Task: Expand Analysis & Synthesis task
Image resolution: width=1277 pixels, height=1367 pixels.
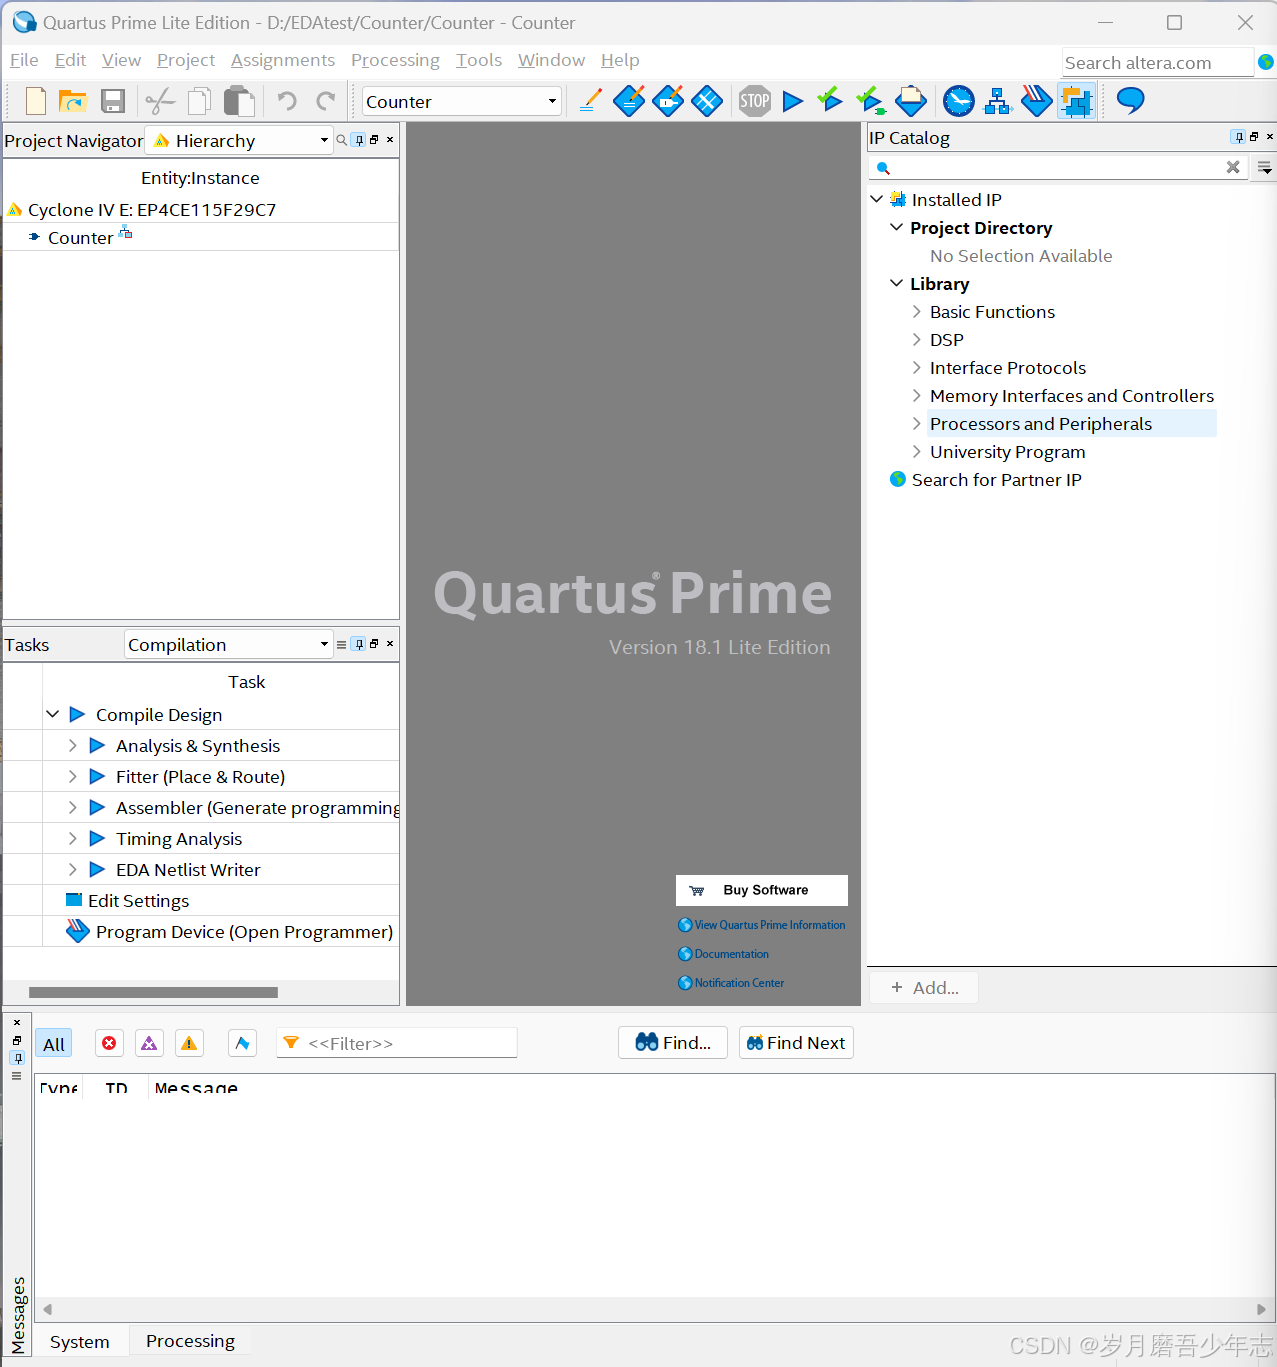Action: coord(72,745)
